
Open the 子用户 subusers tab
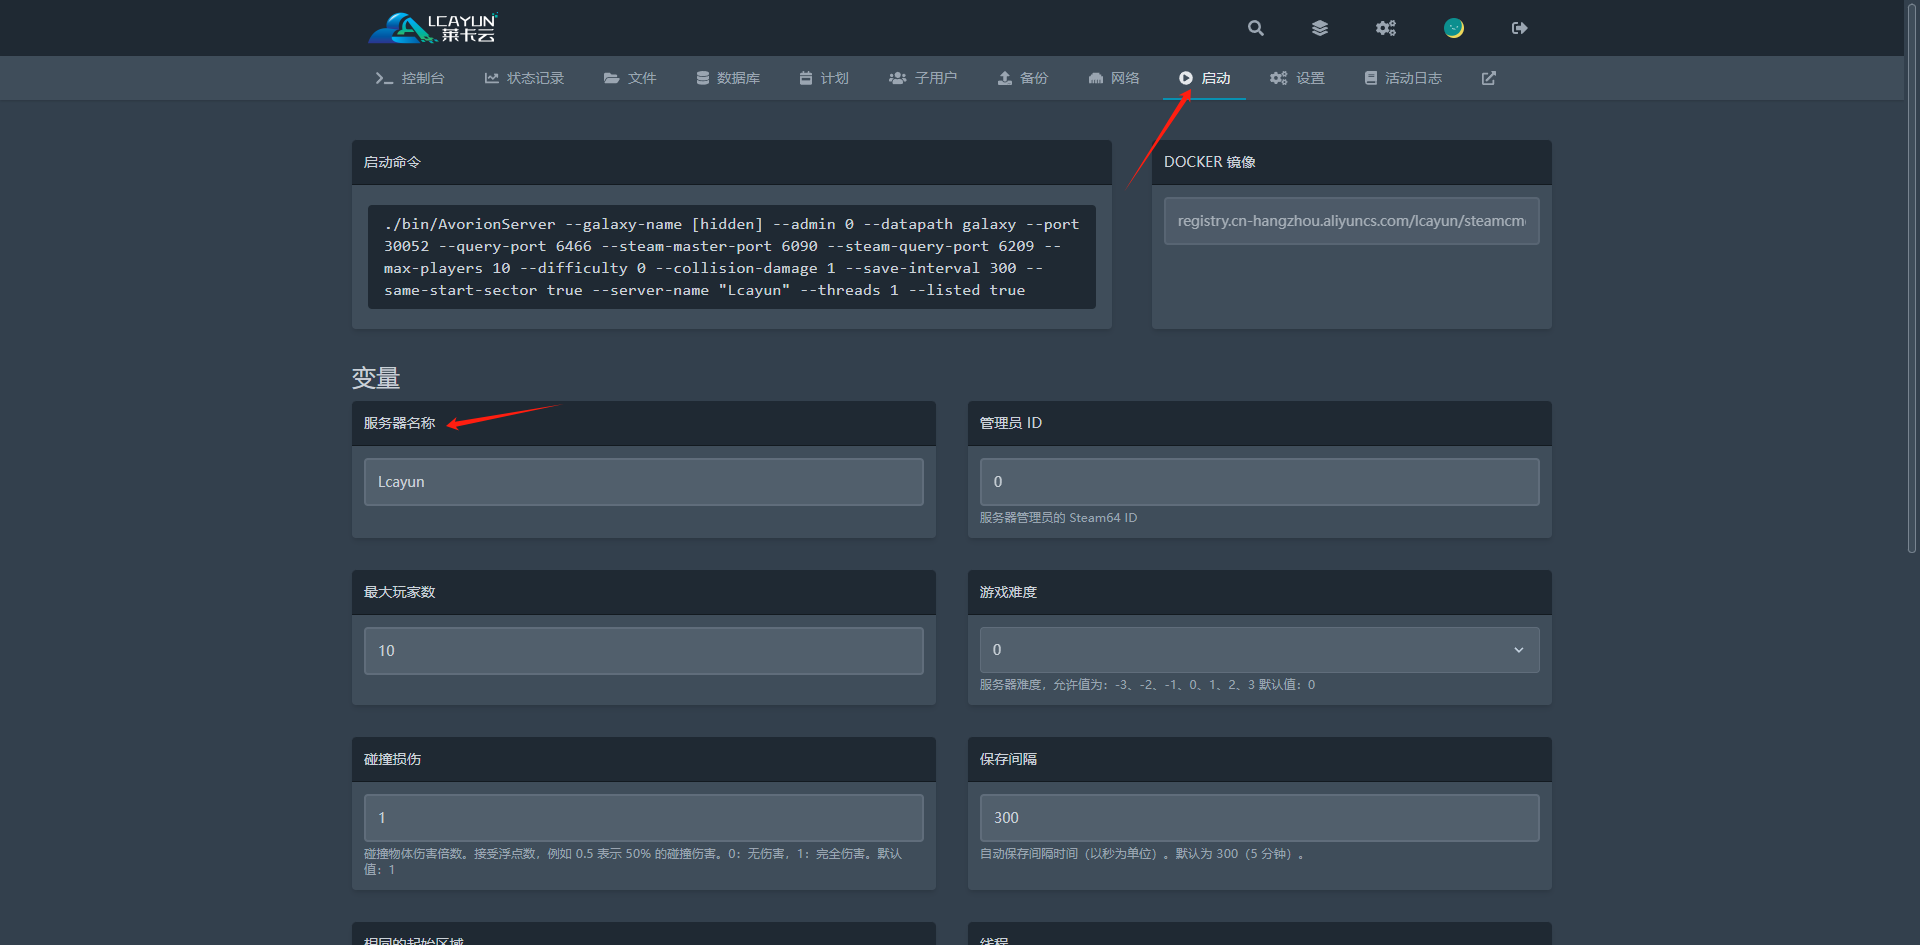point(923,78)
